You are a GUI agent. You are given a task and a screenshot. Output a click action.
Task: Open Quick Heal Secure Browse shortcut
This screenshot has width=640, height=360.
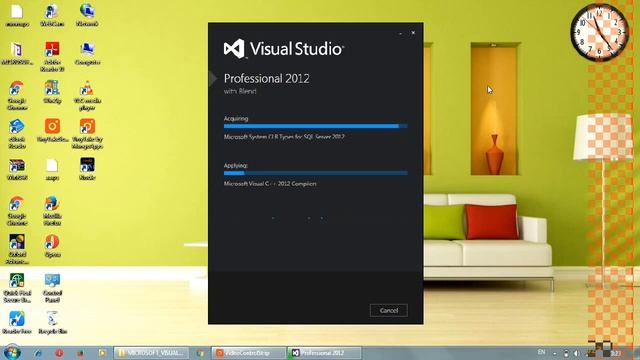coord(17,288)
